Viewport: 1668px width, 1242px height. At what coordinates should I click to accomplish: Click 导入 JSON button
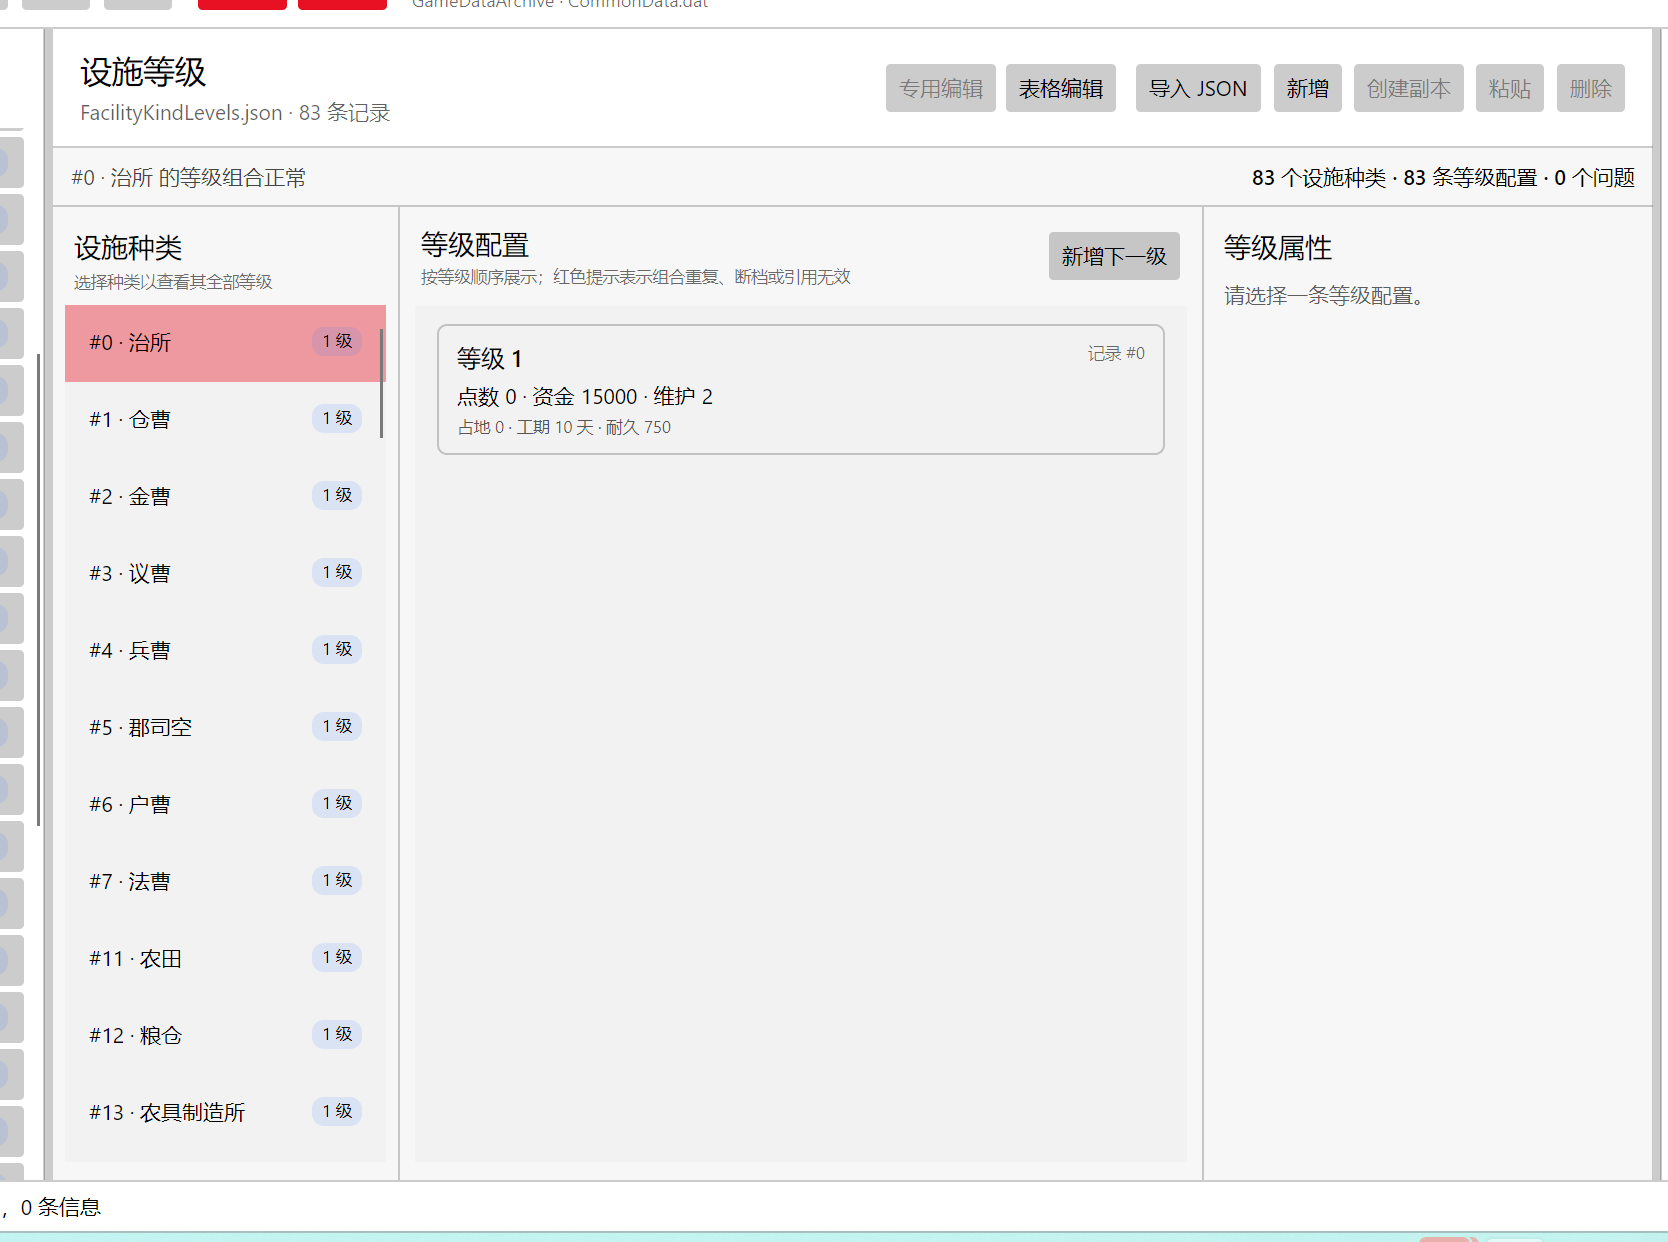tap(1198, 88)
